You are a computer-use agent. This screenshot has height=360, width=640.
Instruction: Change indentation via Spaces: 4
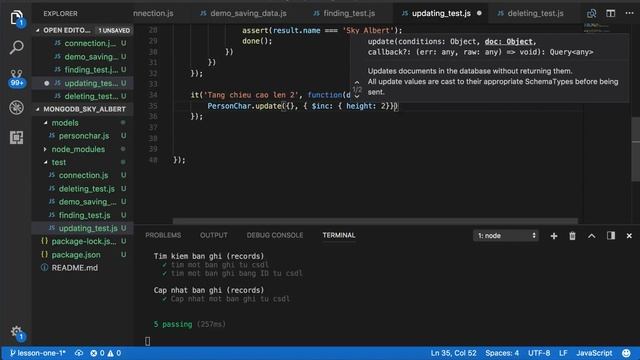[x=502, y=353]
